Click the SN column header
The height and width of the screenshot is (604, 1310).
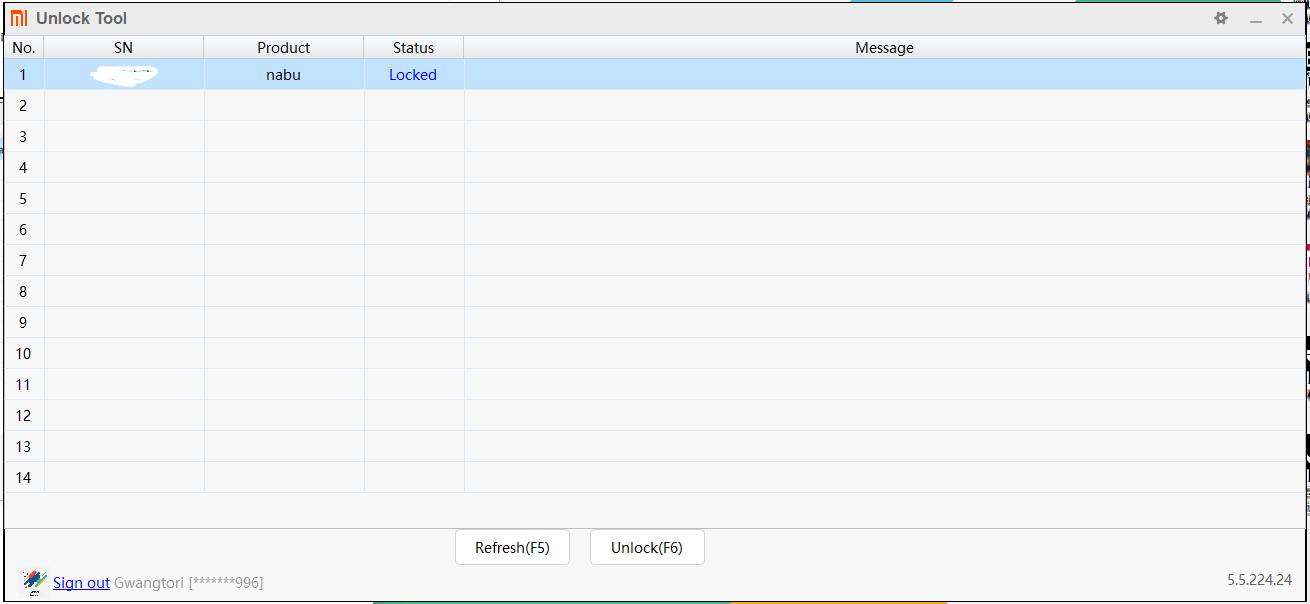click(124, 47)
